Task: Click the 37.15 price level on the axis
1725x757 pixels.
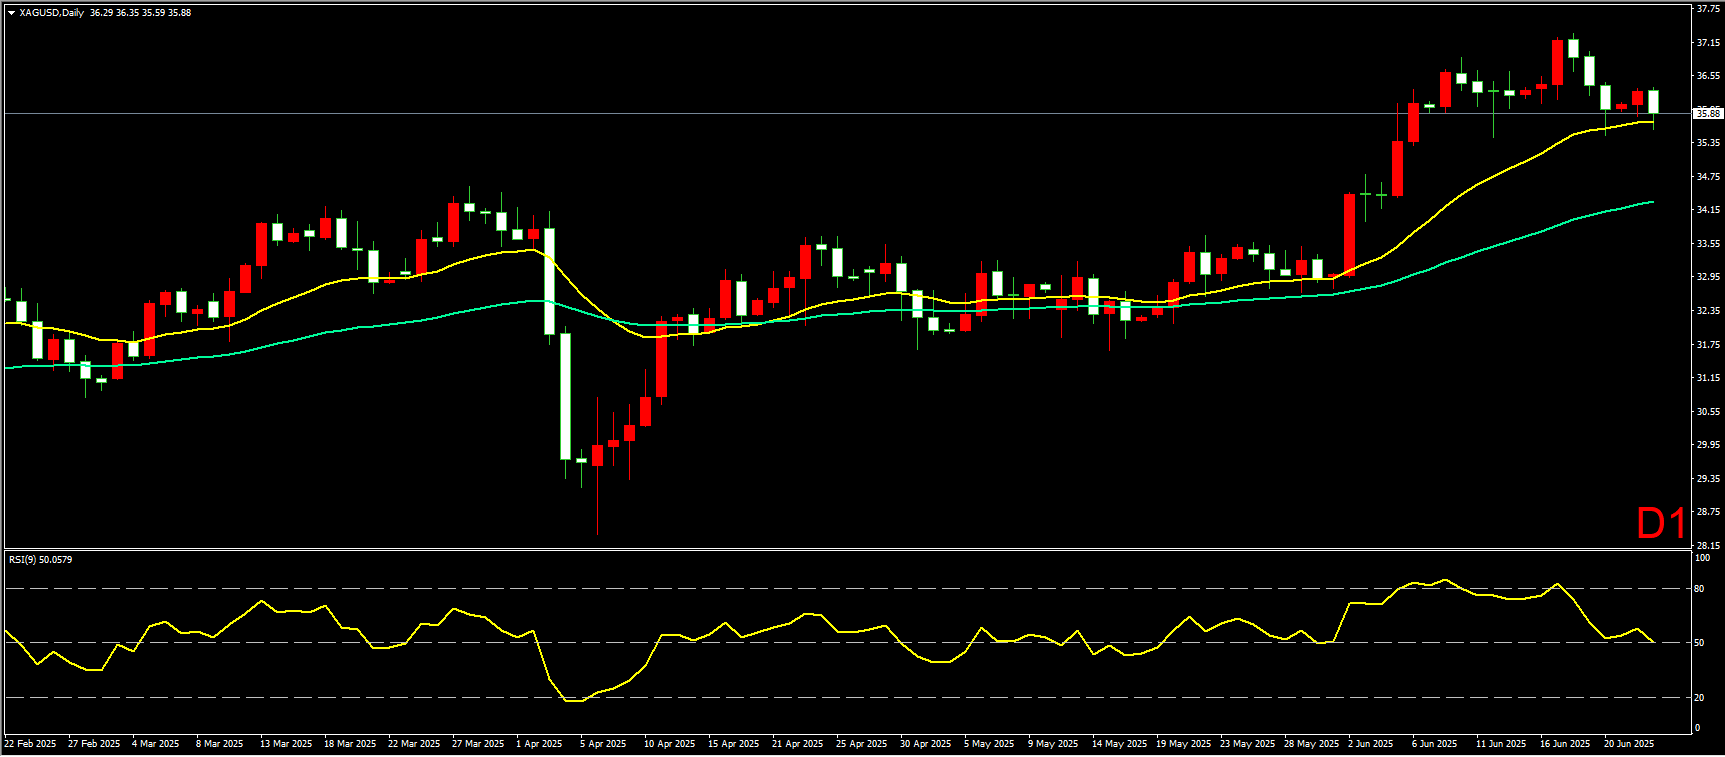Action: pyautogui.click(x=1708, y=43)
